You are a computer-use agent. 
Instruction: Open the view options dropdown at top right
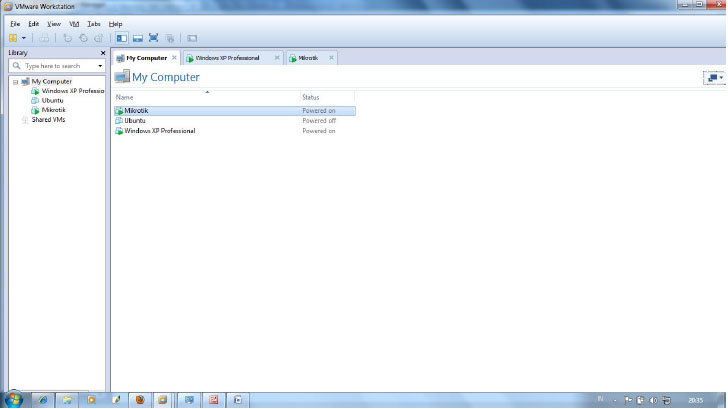[x=714, y=78]
